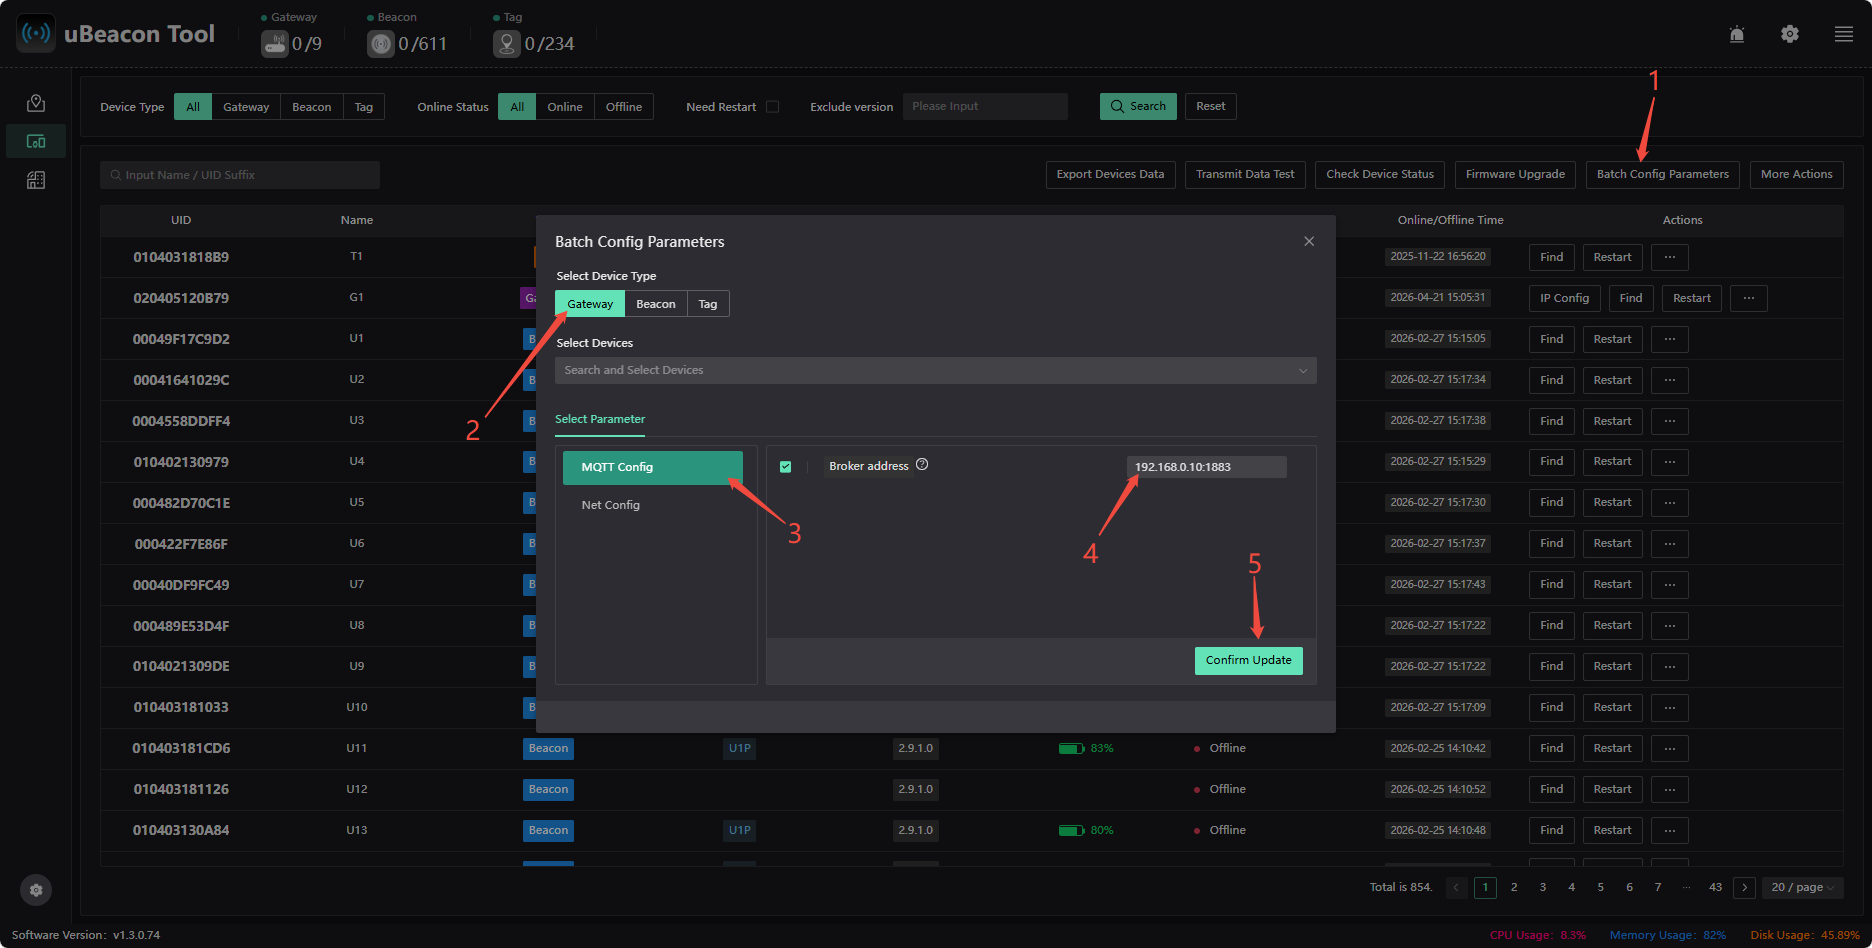
Task: Click the Broker address help icon
Action: click(922, 465)
